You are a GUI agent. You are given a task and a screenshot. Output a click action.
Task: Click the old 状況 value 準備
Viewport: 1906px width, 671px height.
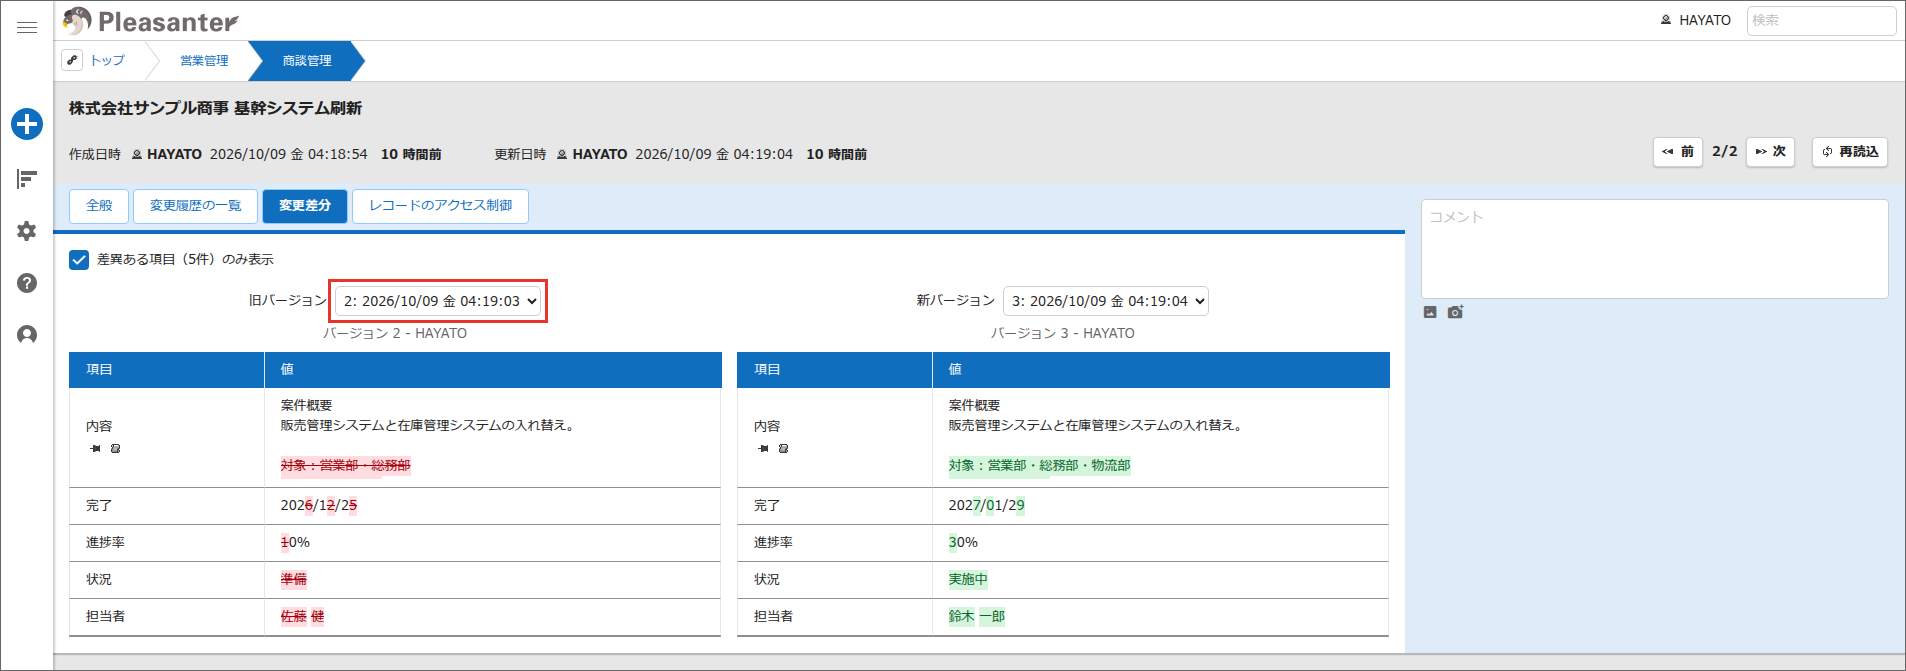tap(294, 580)
